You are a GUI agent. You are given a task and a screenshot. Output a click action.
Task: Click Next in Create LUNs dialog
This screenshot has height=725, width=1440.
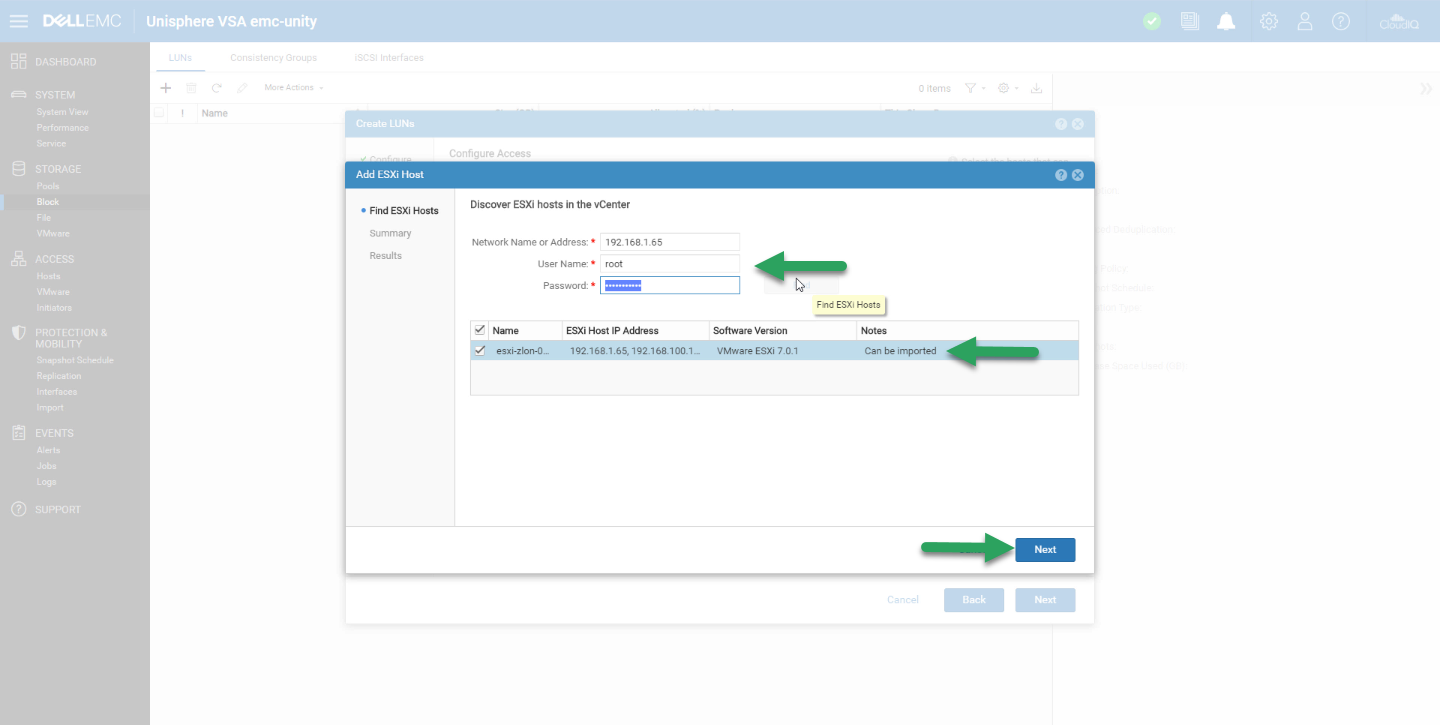[1045, 600]
